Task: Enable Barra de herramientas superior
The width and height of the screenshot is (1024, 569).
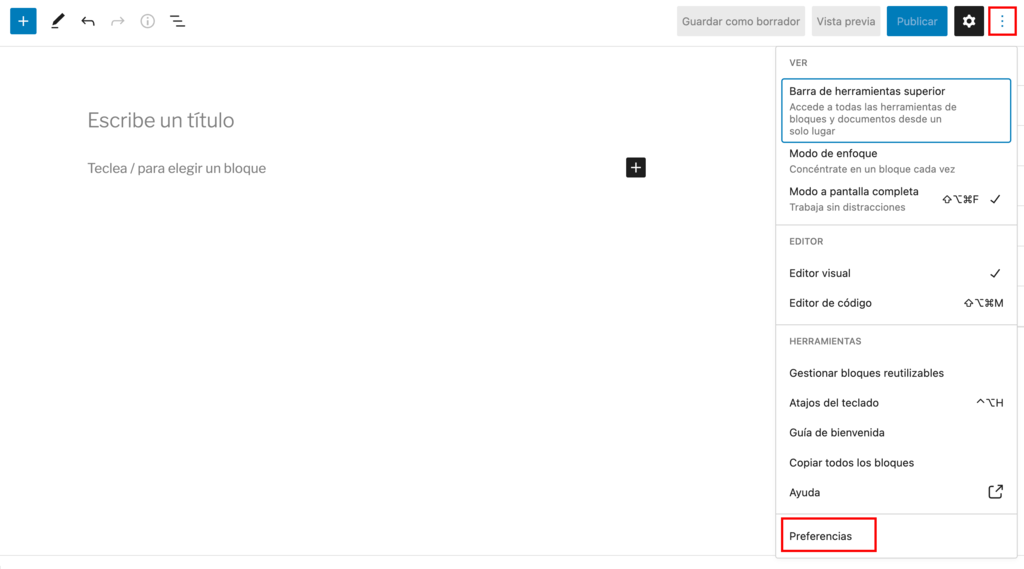Action: 896,110
